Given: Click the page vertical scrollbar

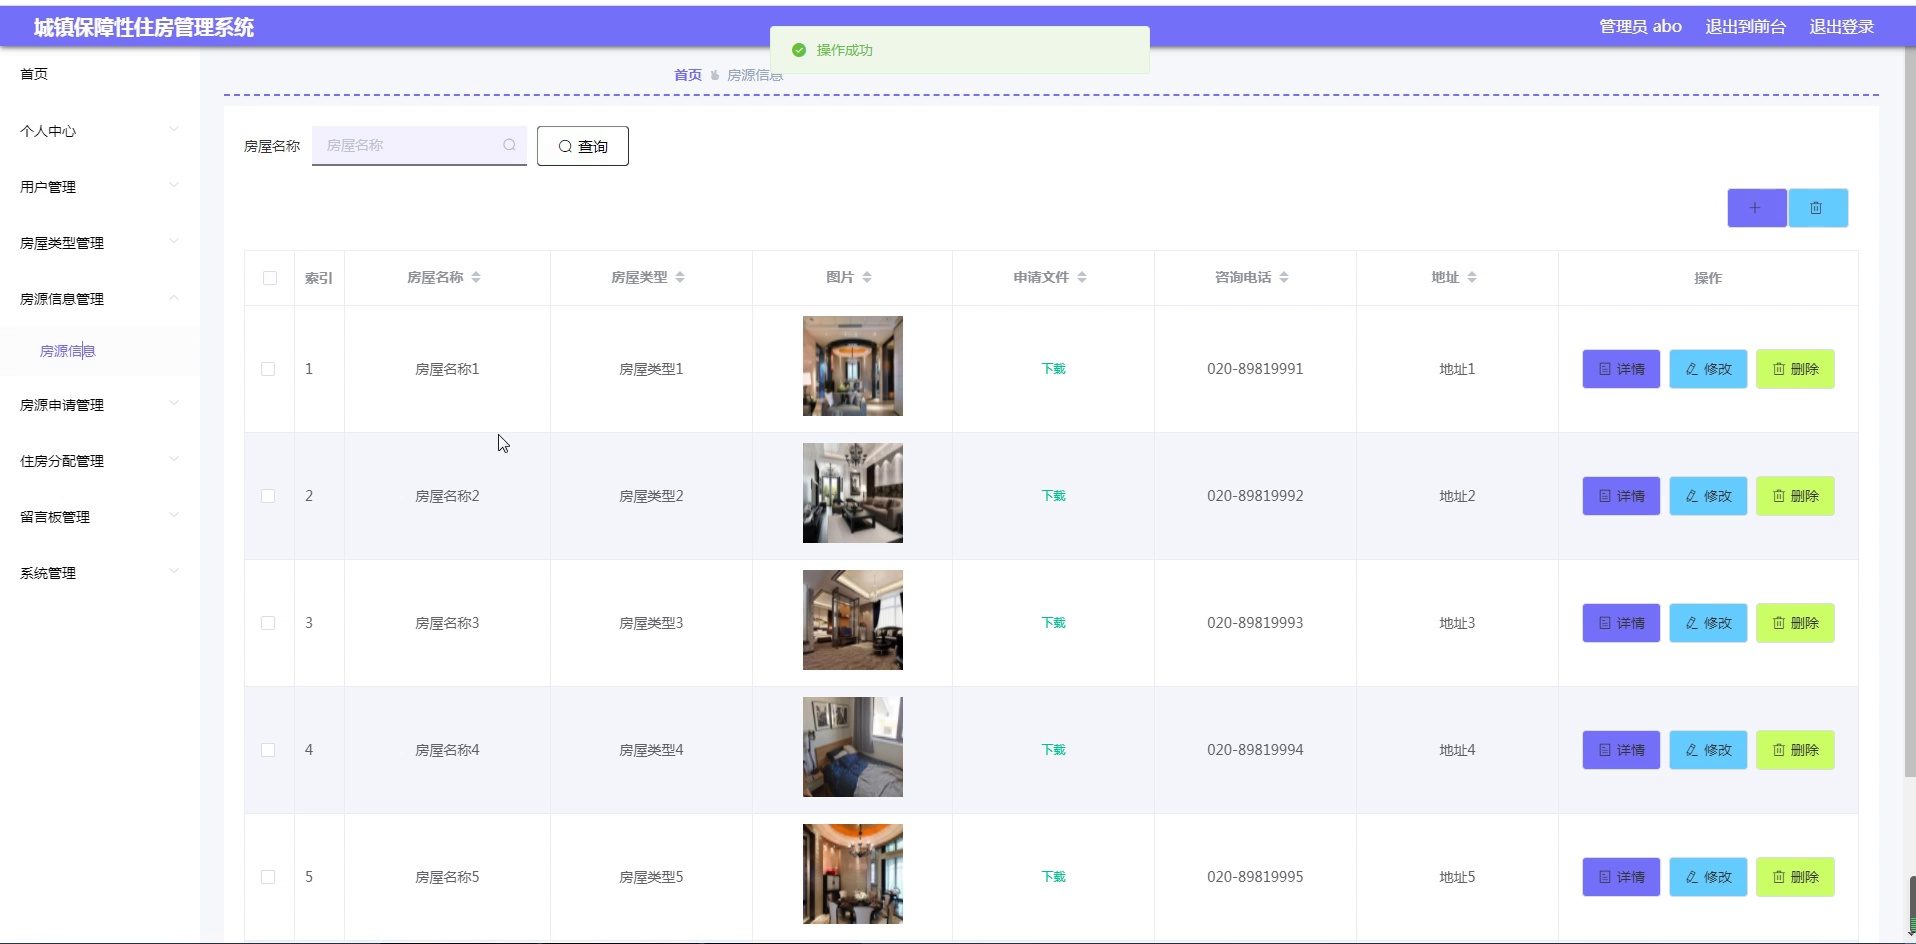Looking at the screenshot, I should (x=1910, y=410).
